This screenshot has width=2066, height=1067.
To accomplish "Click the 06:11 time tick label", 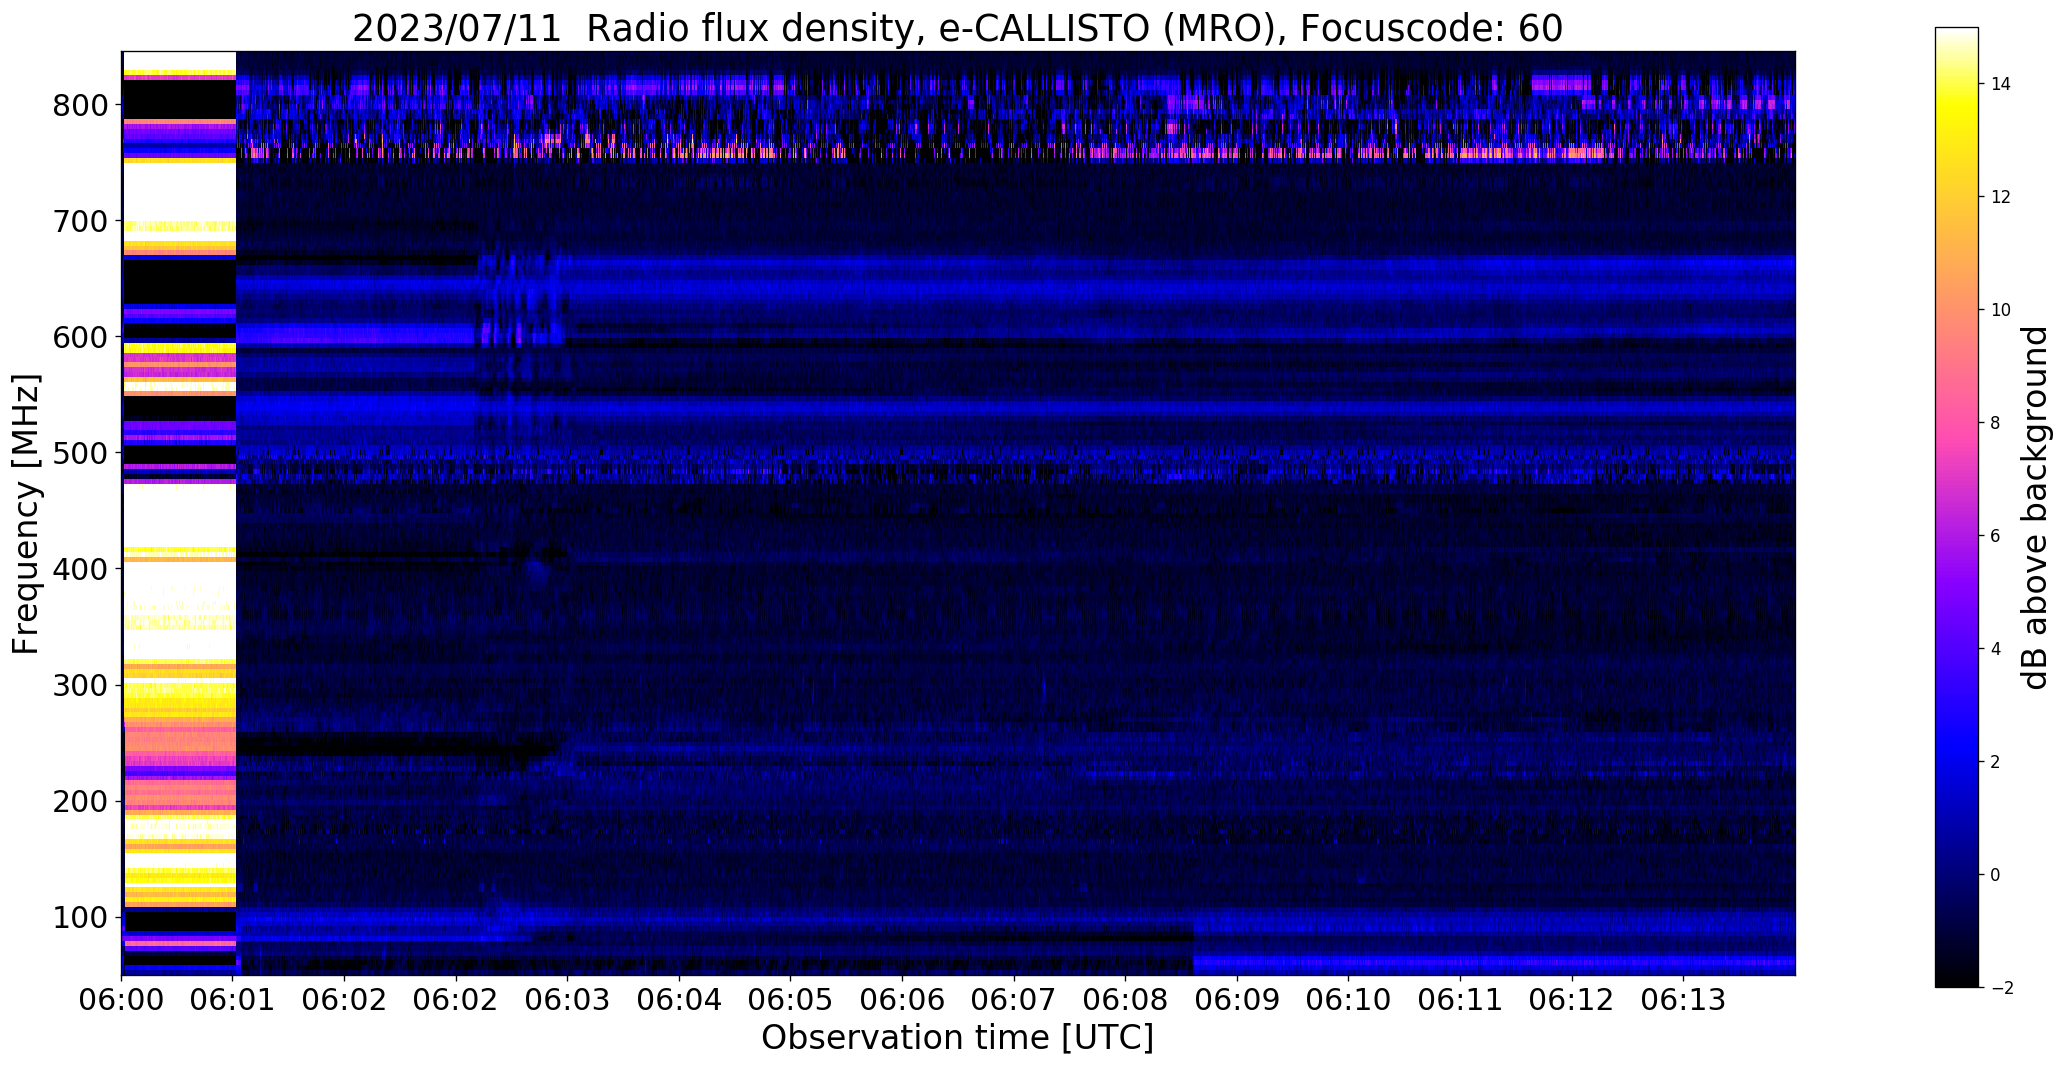I will point(1460,999).
